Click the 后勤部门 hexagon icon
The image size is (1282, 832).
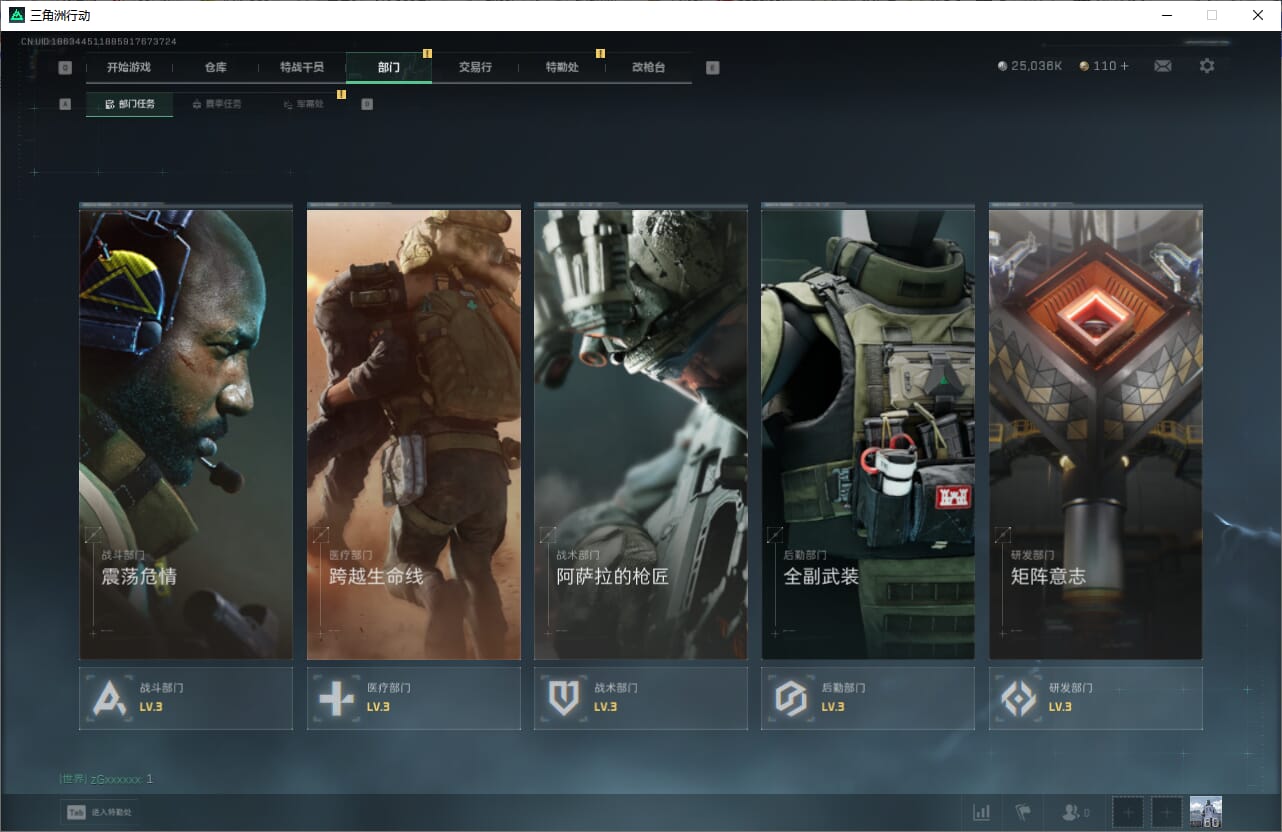[791, 698]
